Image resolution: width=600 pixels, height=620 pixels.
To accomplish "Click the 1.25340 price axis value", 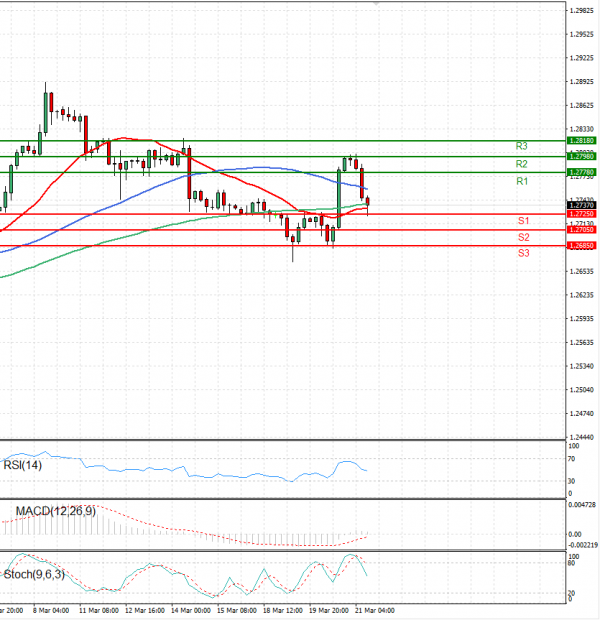I will pyautogui.click(x=581, y=366).
